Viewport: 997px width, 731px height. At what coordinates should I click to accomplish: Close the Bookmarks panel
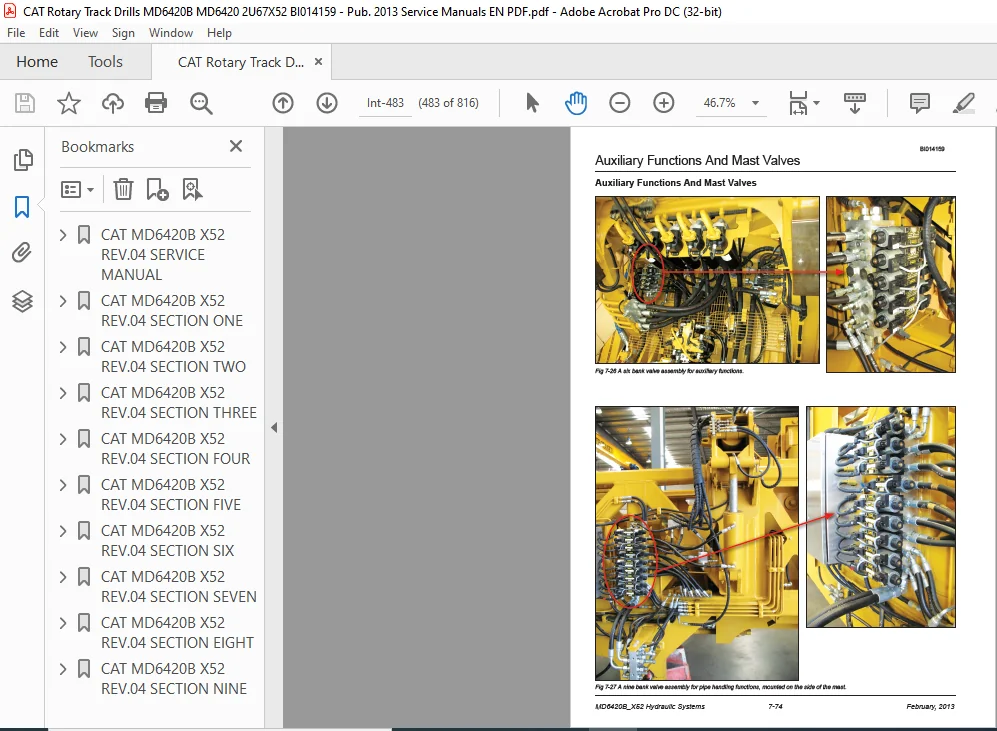(236, 146)
